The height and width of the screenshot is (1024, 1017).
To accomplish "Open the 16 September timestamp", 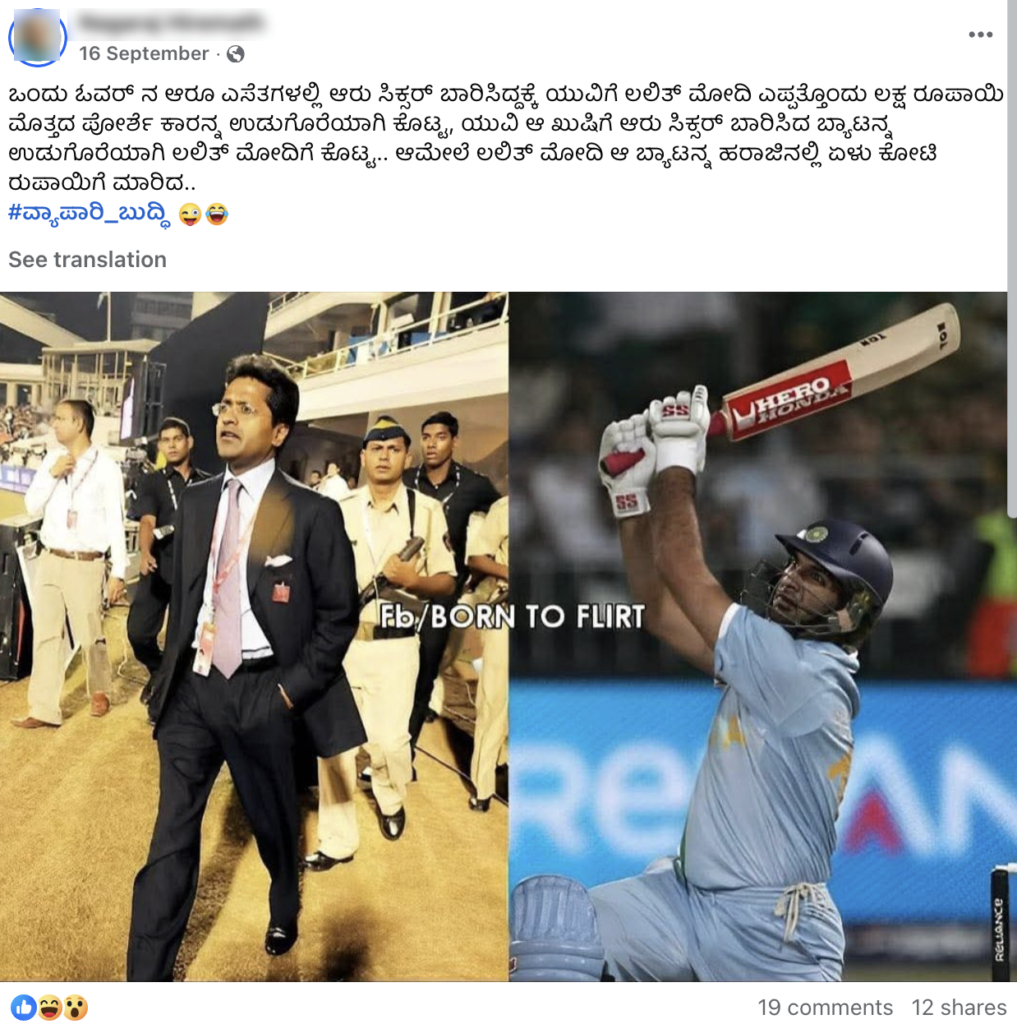I will click(144, 54).
